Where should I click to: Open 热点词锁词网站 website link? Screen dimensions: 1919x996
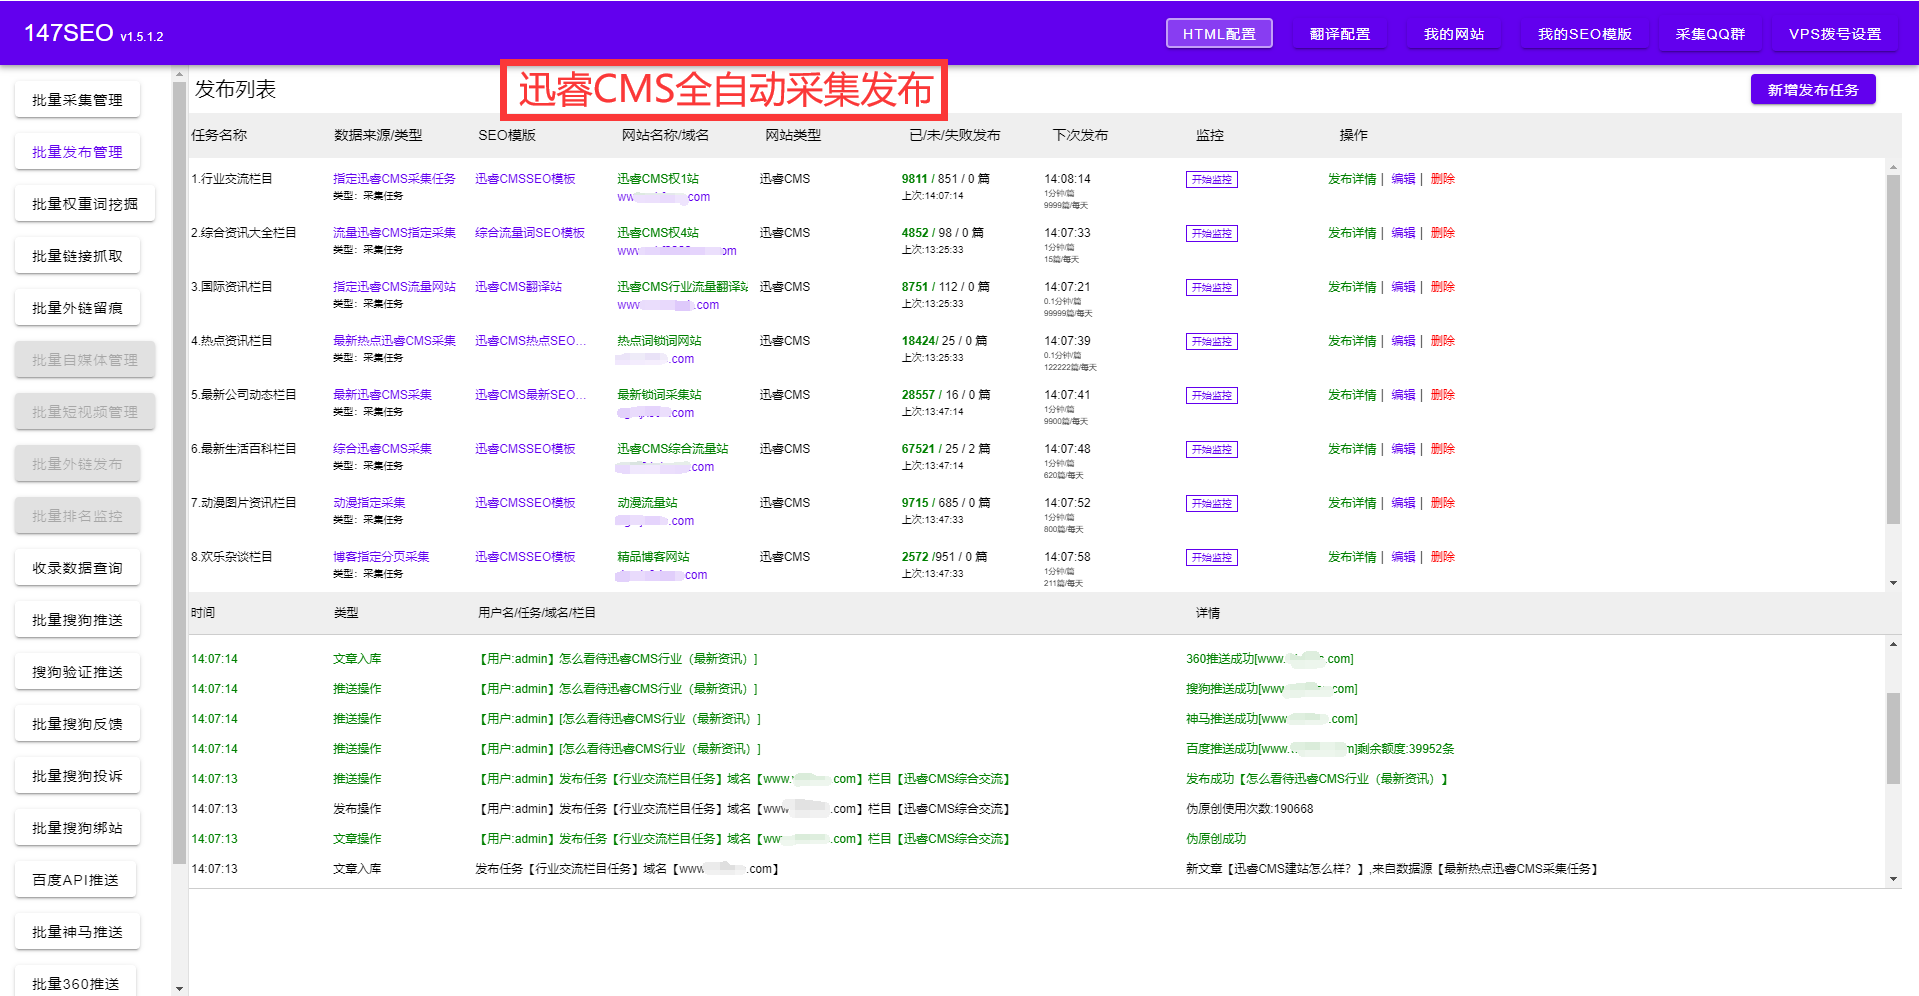coord(659,341)
